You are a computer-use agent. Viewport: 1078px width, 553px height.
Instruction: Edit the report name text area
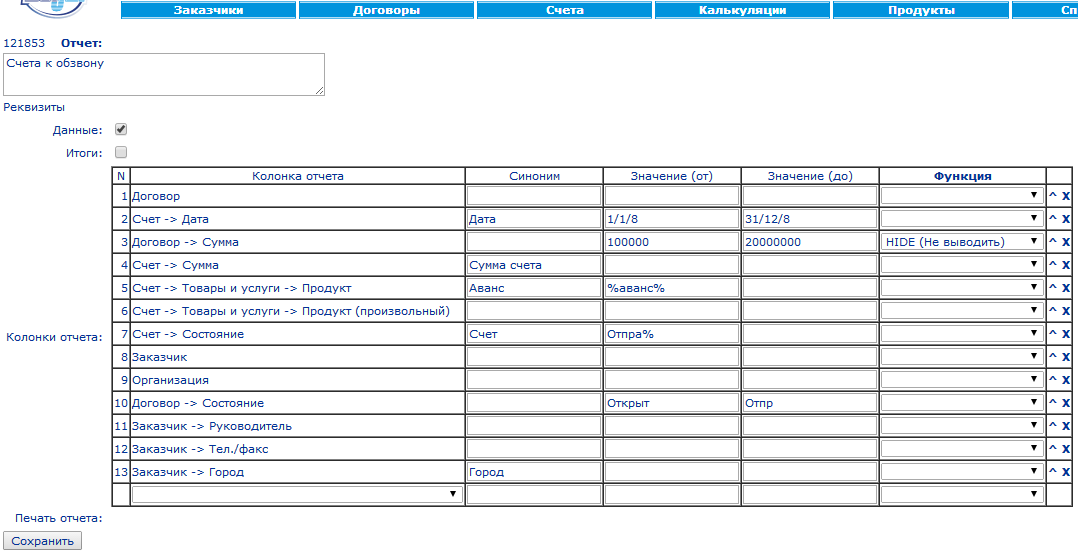coord(164,74)
